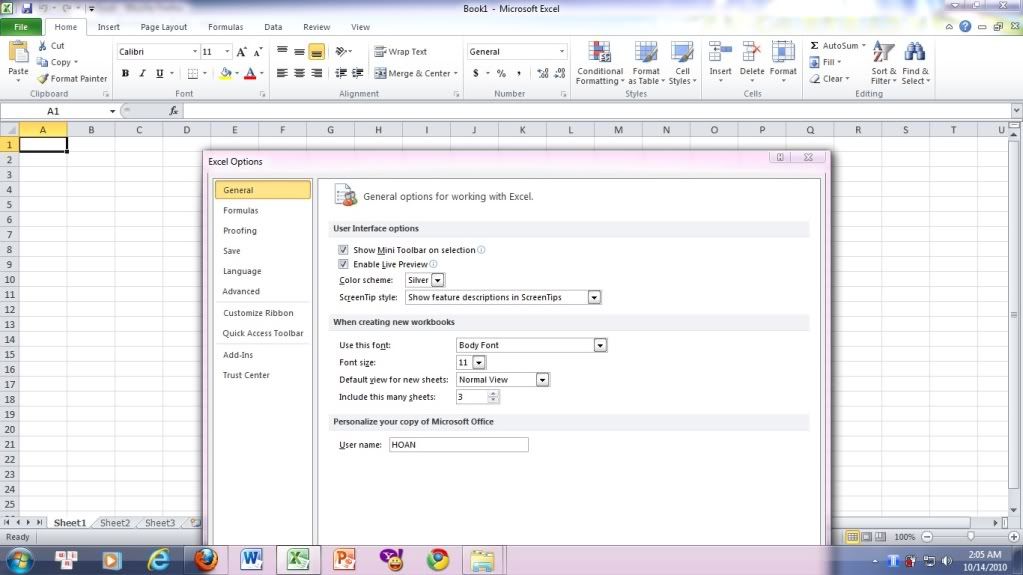Open Firefox from the Windows taskbar
Viewport: 1023px width, 575px height.
tap(206, 559)
